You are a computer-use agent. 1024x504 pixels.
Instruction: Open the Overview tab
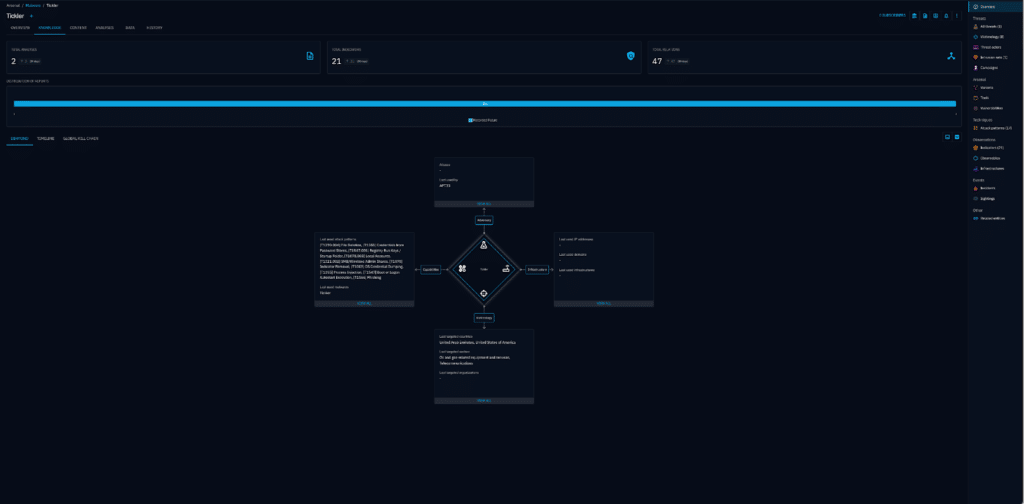[20, 28]
